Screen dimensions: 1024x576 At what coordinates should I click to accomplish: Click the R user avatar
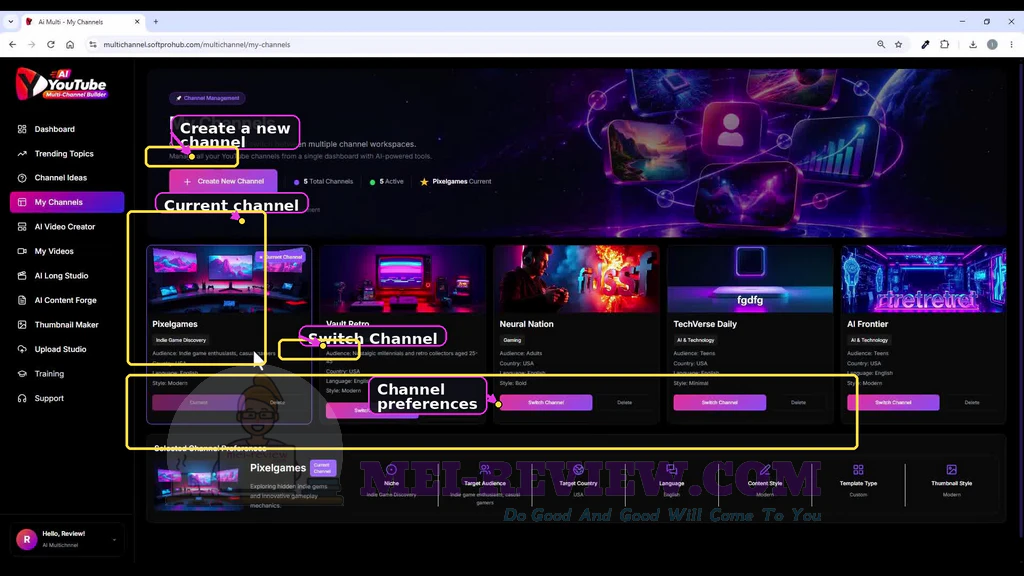tap(27, 539)
